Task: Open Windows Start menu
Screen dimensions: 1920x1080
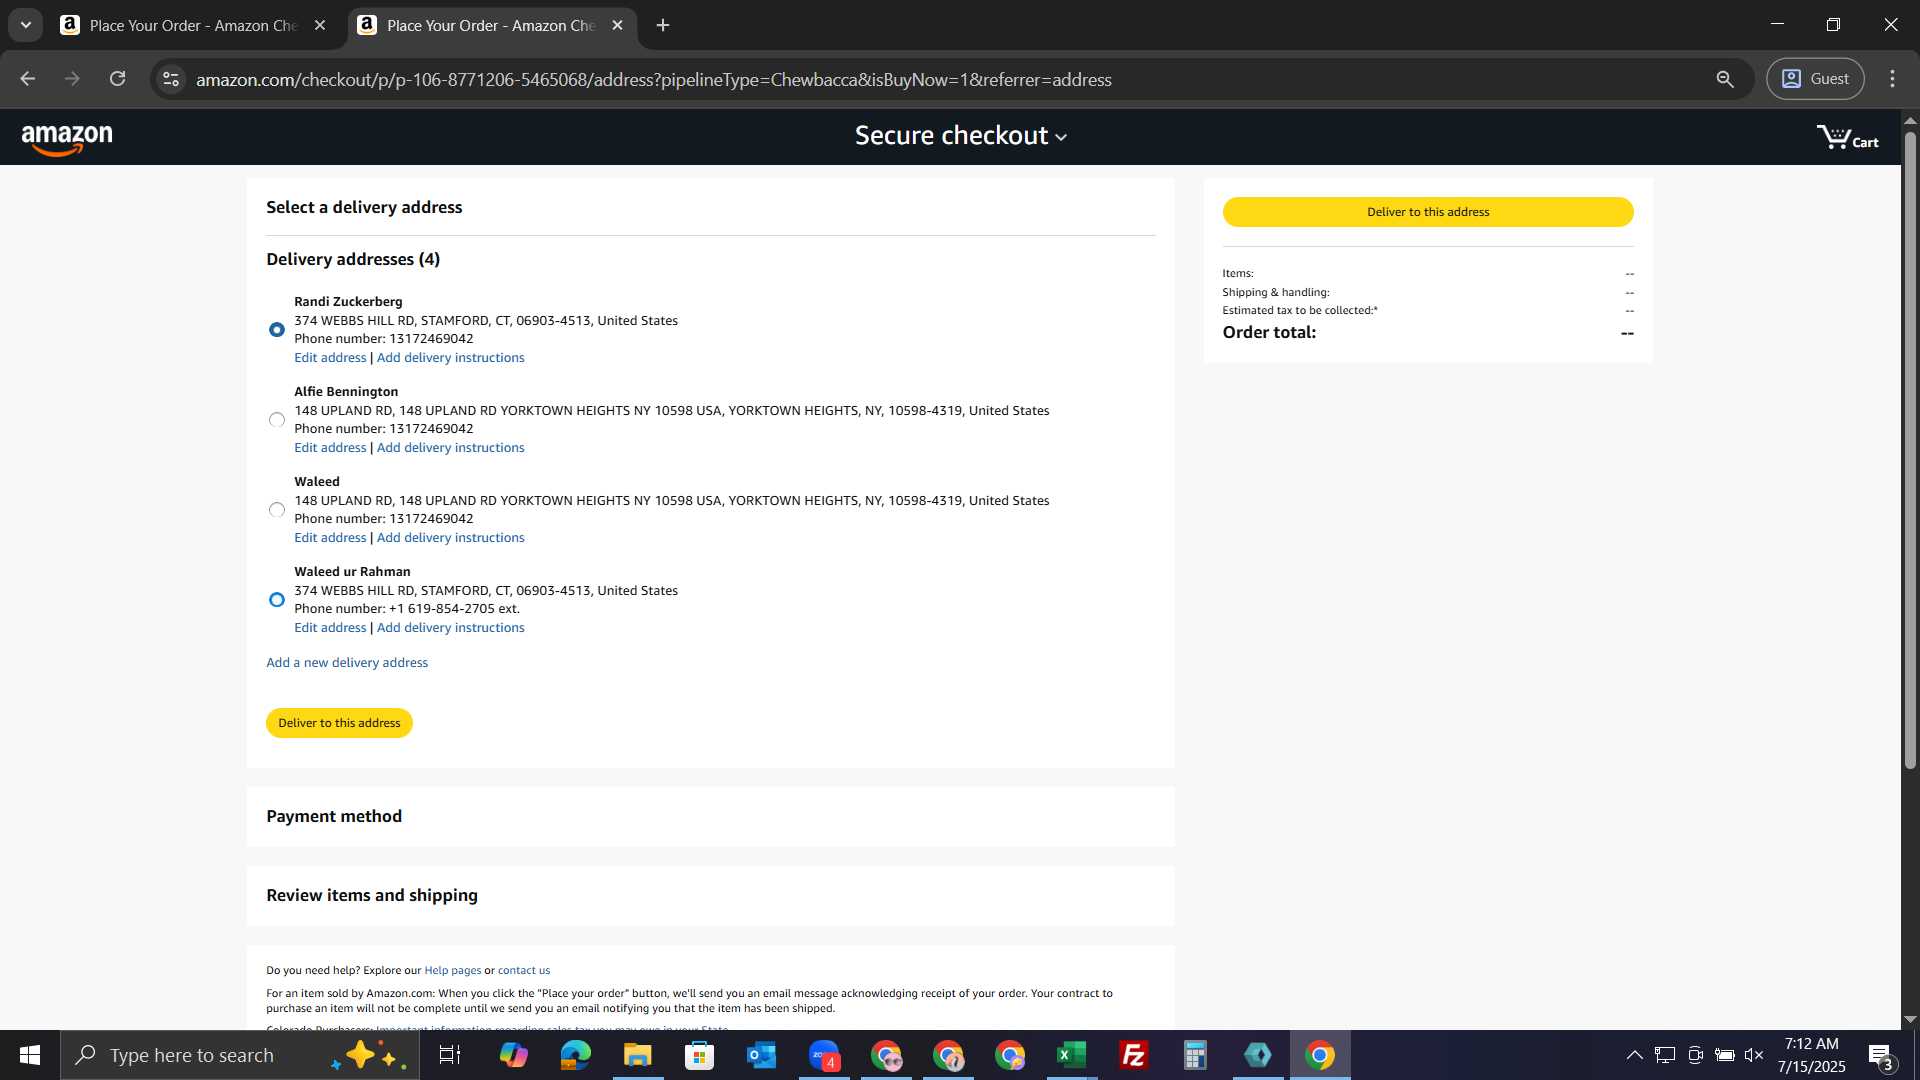Action: coord(30,1055)
